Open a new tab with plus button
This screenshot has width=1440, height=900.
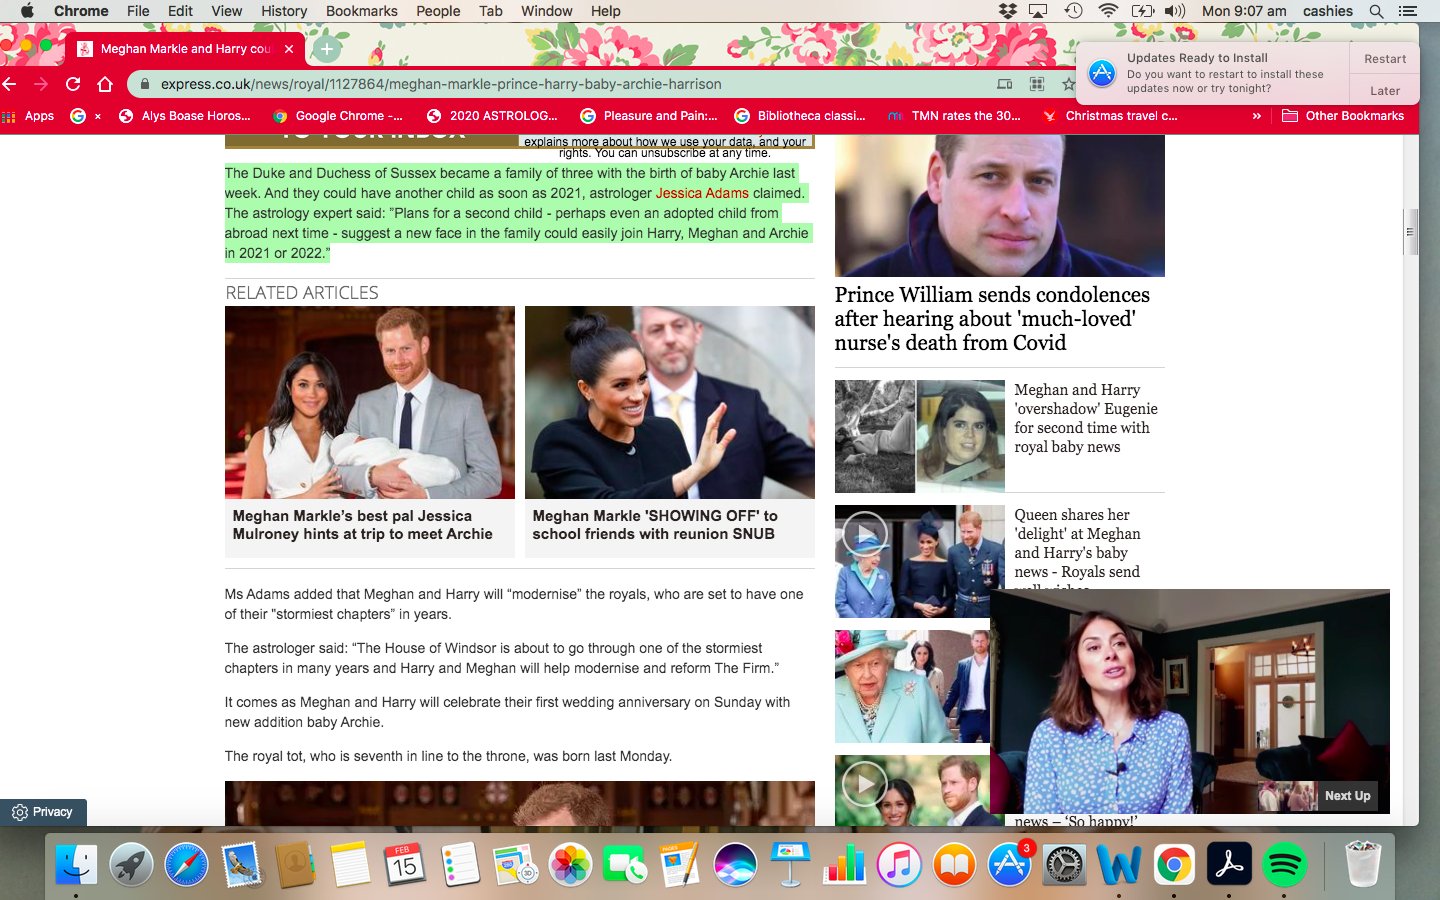[x=326, y=48]
